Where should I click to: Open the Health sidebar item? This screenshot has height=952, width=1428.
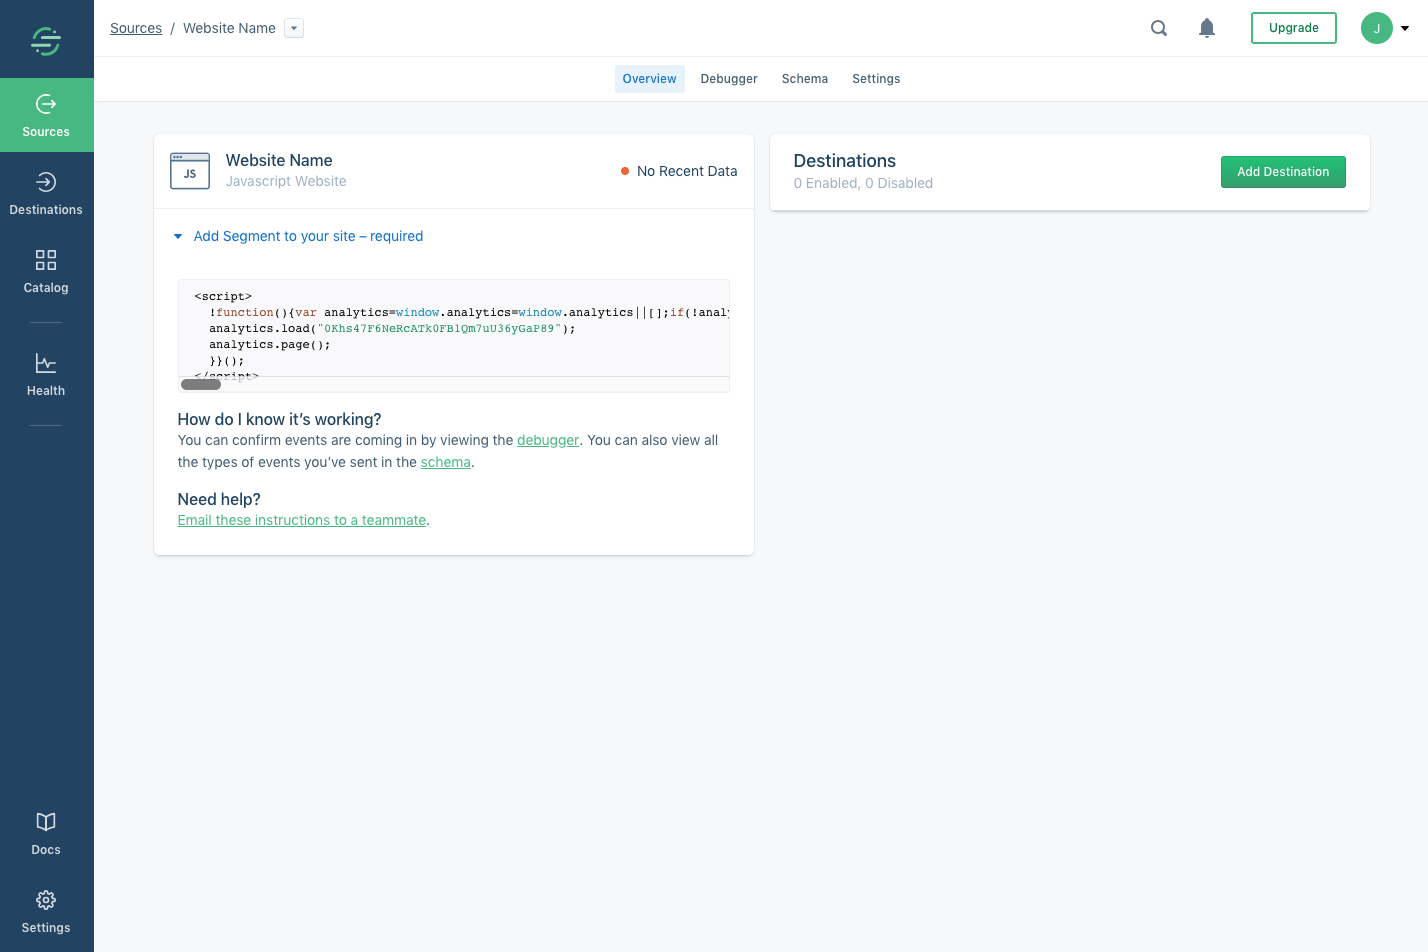coord(46,375)
